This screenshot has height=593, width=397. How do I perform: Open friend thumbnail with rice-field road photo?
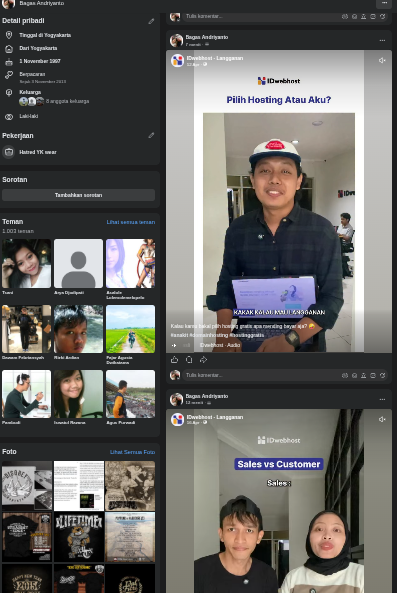[130, 329]
